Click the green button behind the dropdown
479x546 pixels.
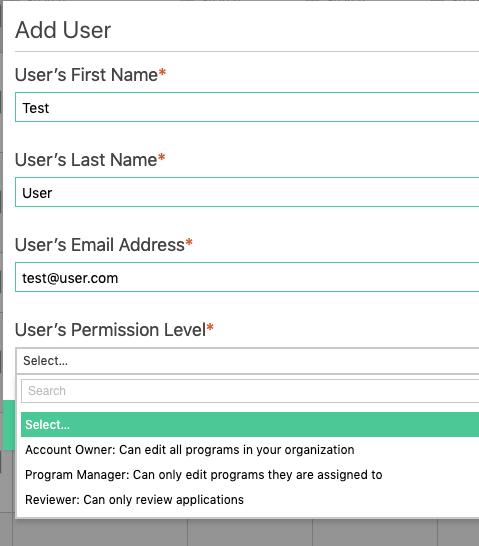click(x=9, y=425)
